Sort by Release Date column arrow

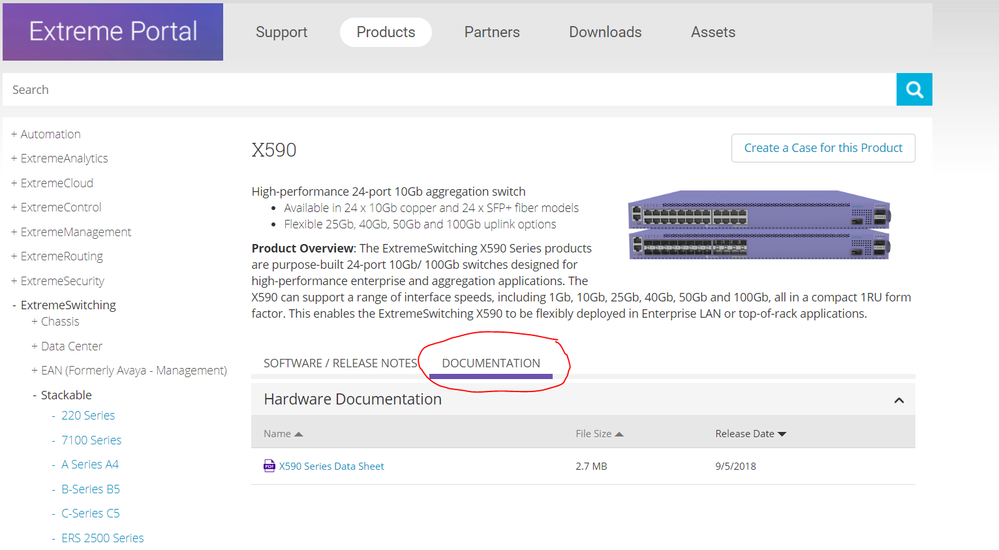(781, 434)
